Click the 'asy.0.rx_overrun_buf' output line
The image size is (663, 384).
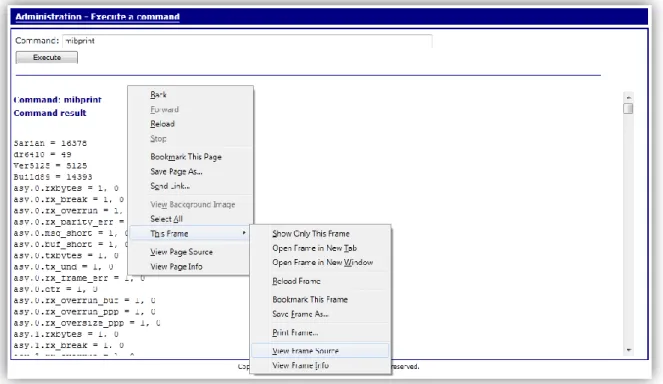click(84, 301)
